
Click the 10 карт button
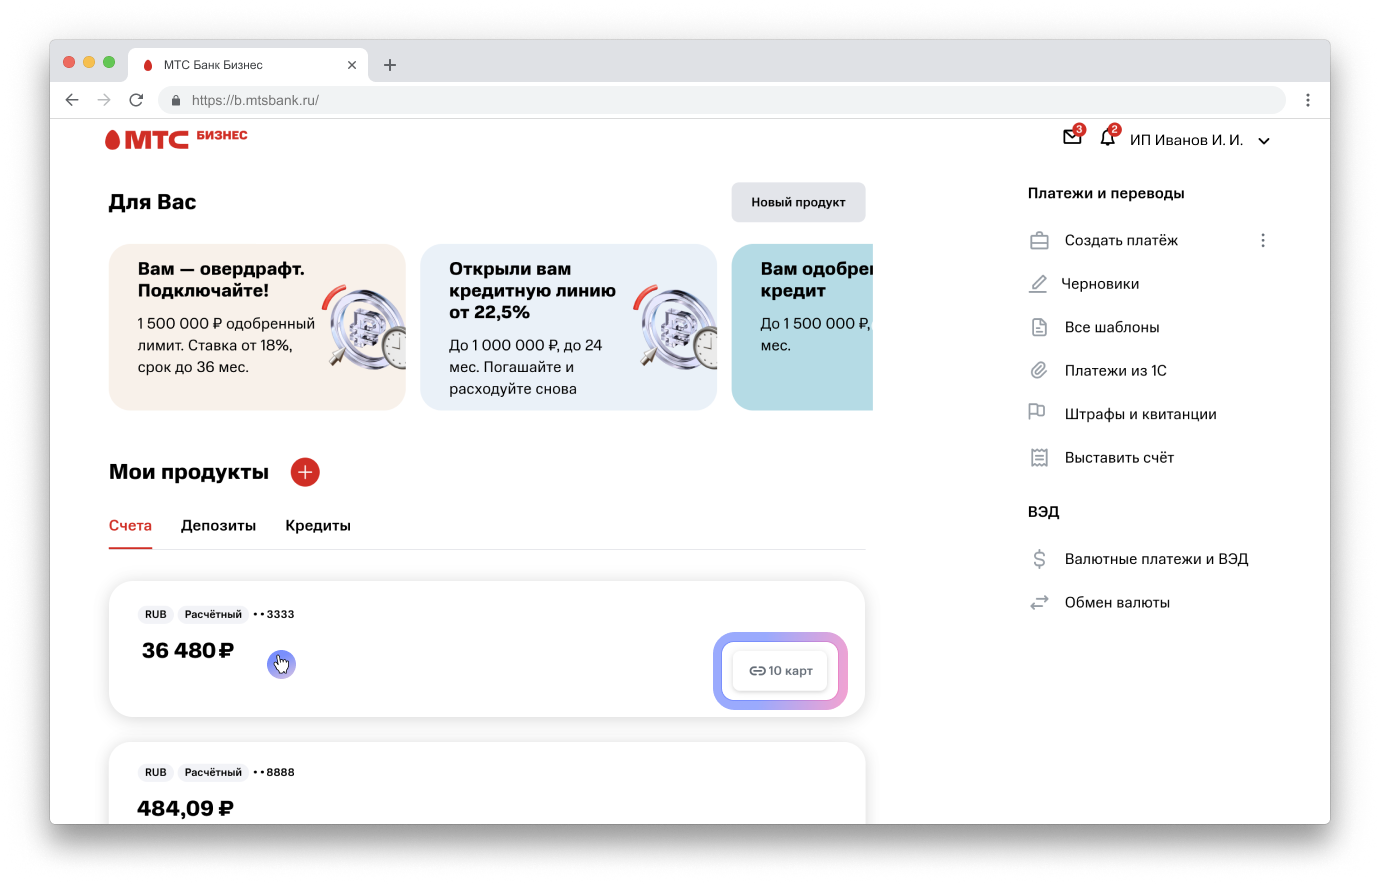(781, 671)
